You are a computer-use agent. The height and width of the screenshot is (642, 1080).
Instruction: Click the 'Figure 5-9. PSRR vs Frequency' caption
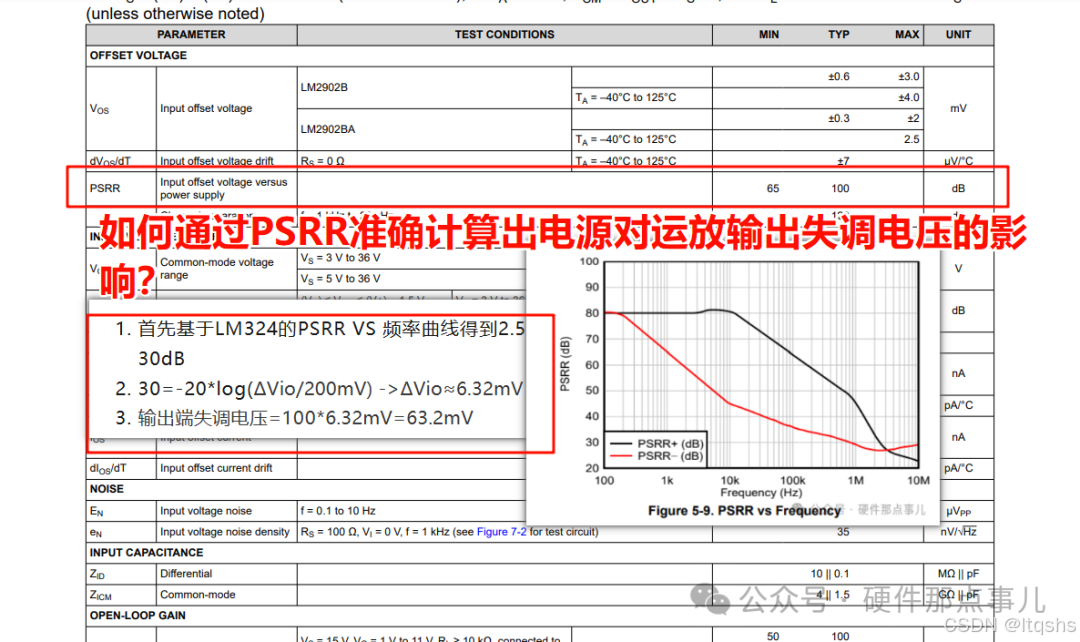pyautogui.click(x=744, y=510)
